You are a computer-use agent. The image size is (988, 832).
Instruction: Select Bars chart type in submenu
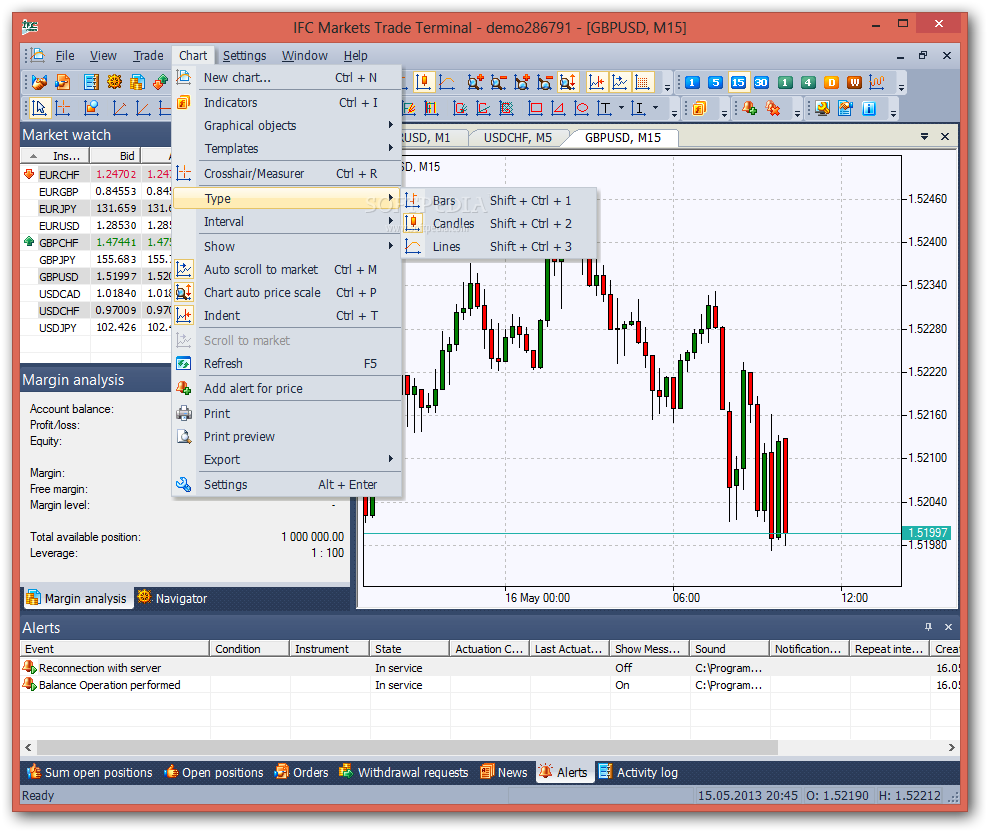coord(500,200)
